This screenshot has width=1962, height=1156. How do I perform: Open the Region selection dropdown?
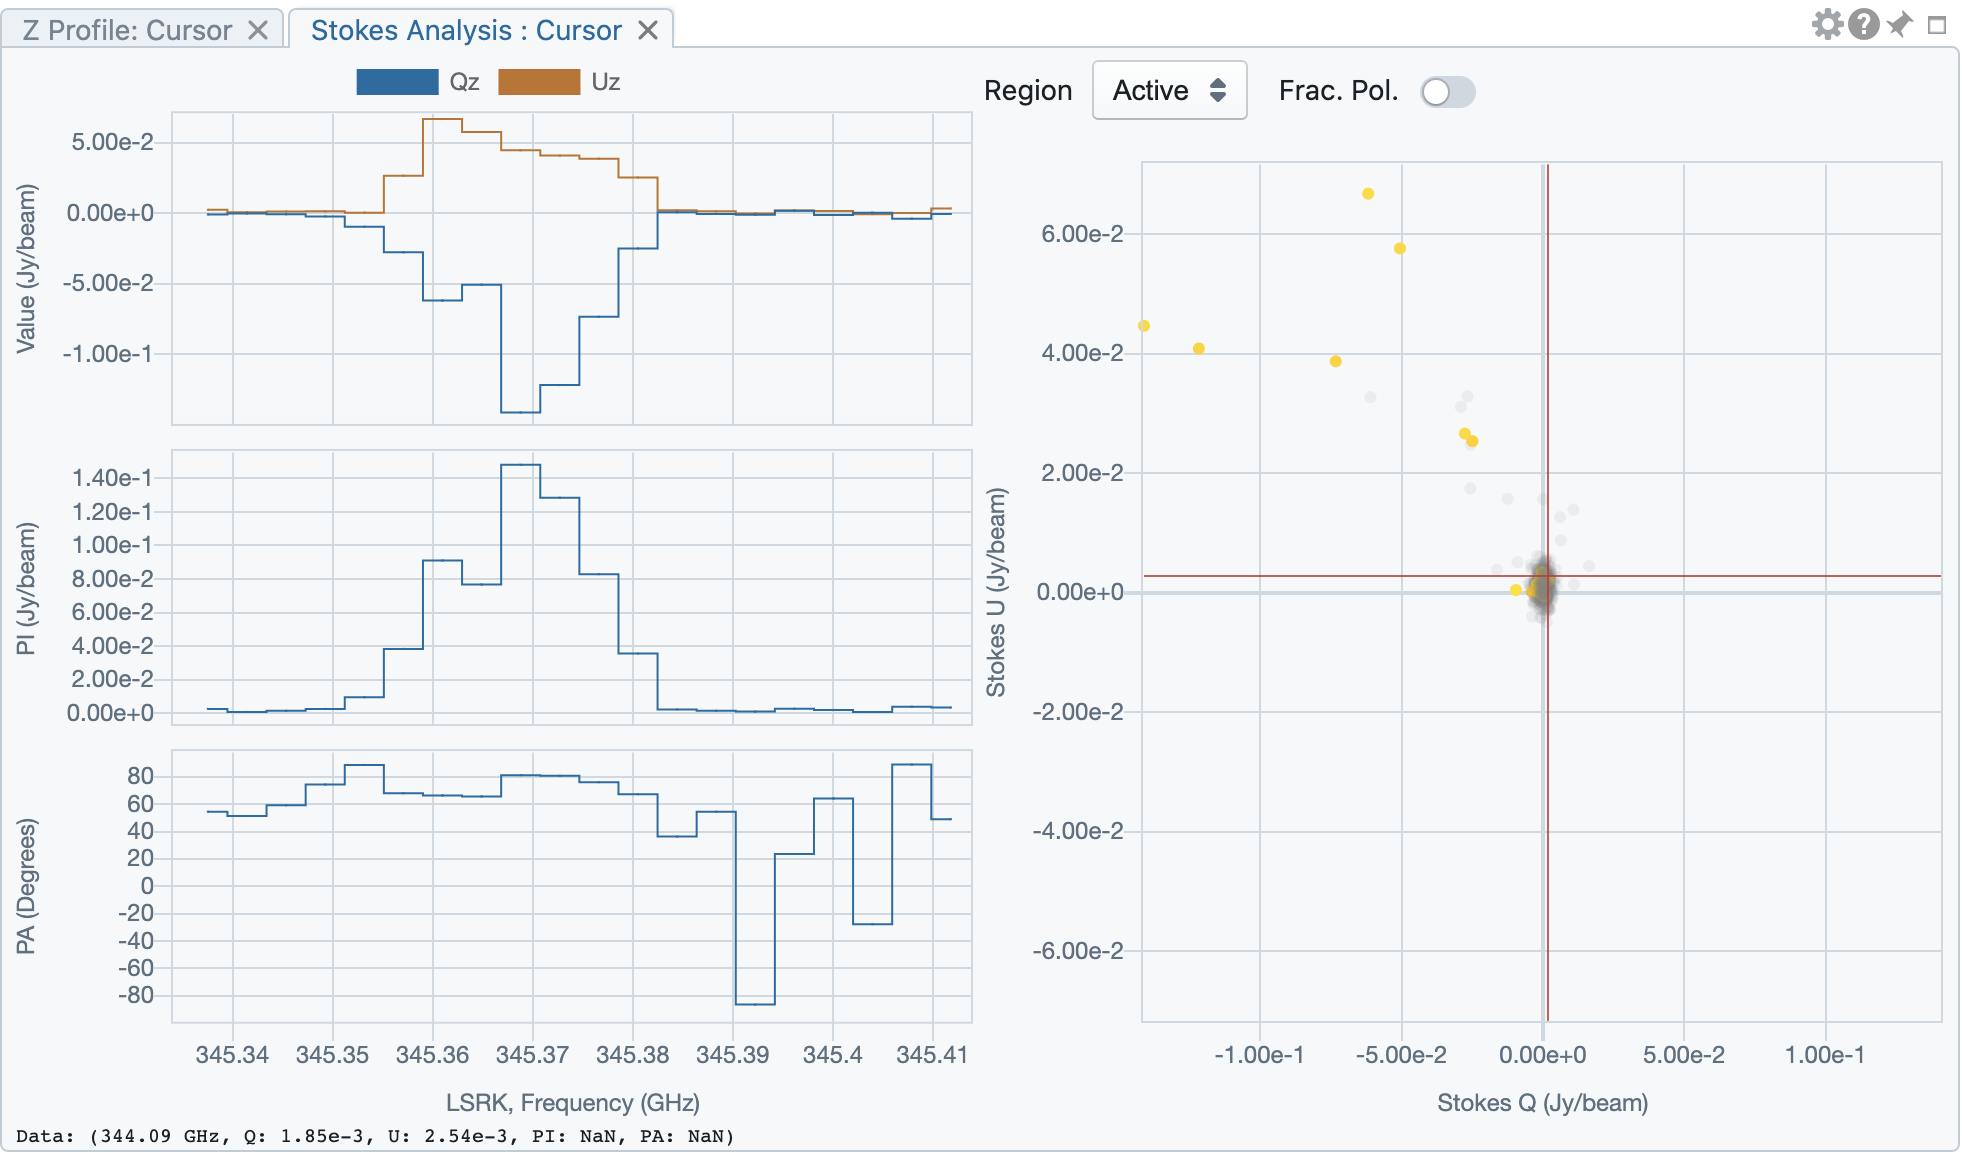tap(1169, 90)
